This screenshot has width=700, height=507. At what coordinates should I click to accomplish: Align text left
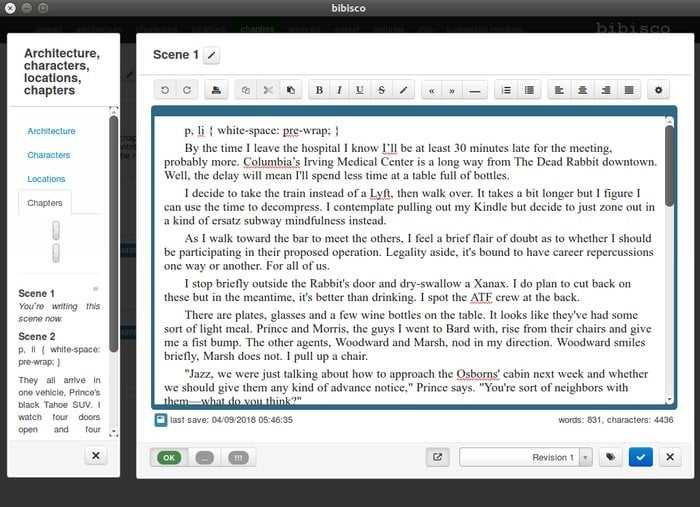click(559, 90)
